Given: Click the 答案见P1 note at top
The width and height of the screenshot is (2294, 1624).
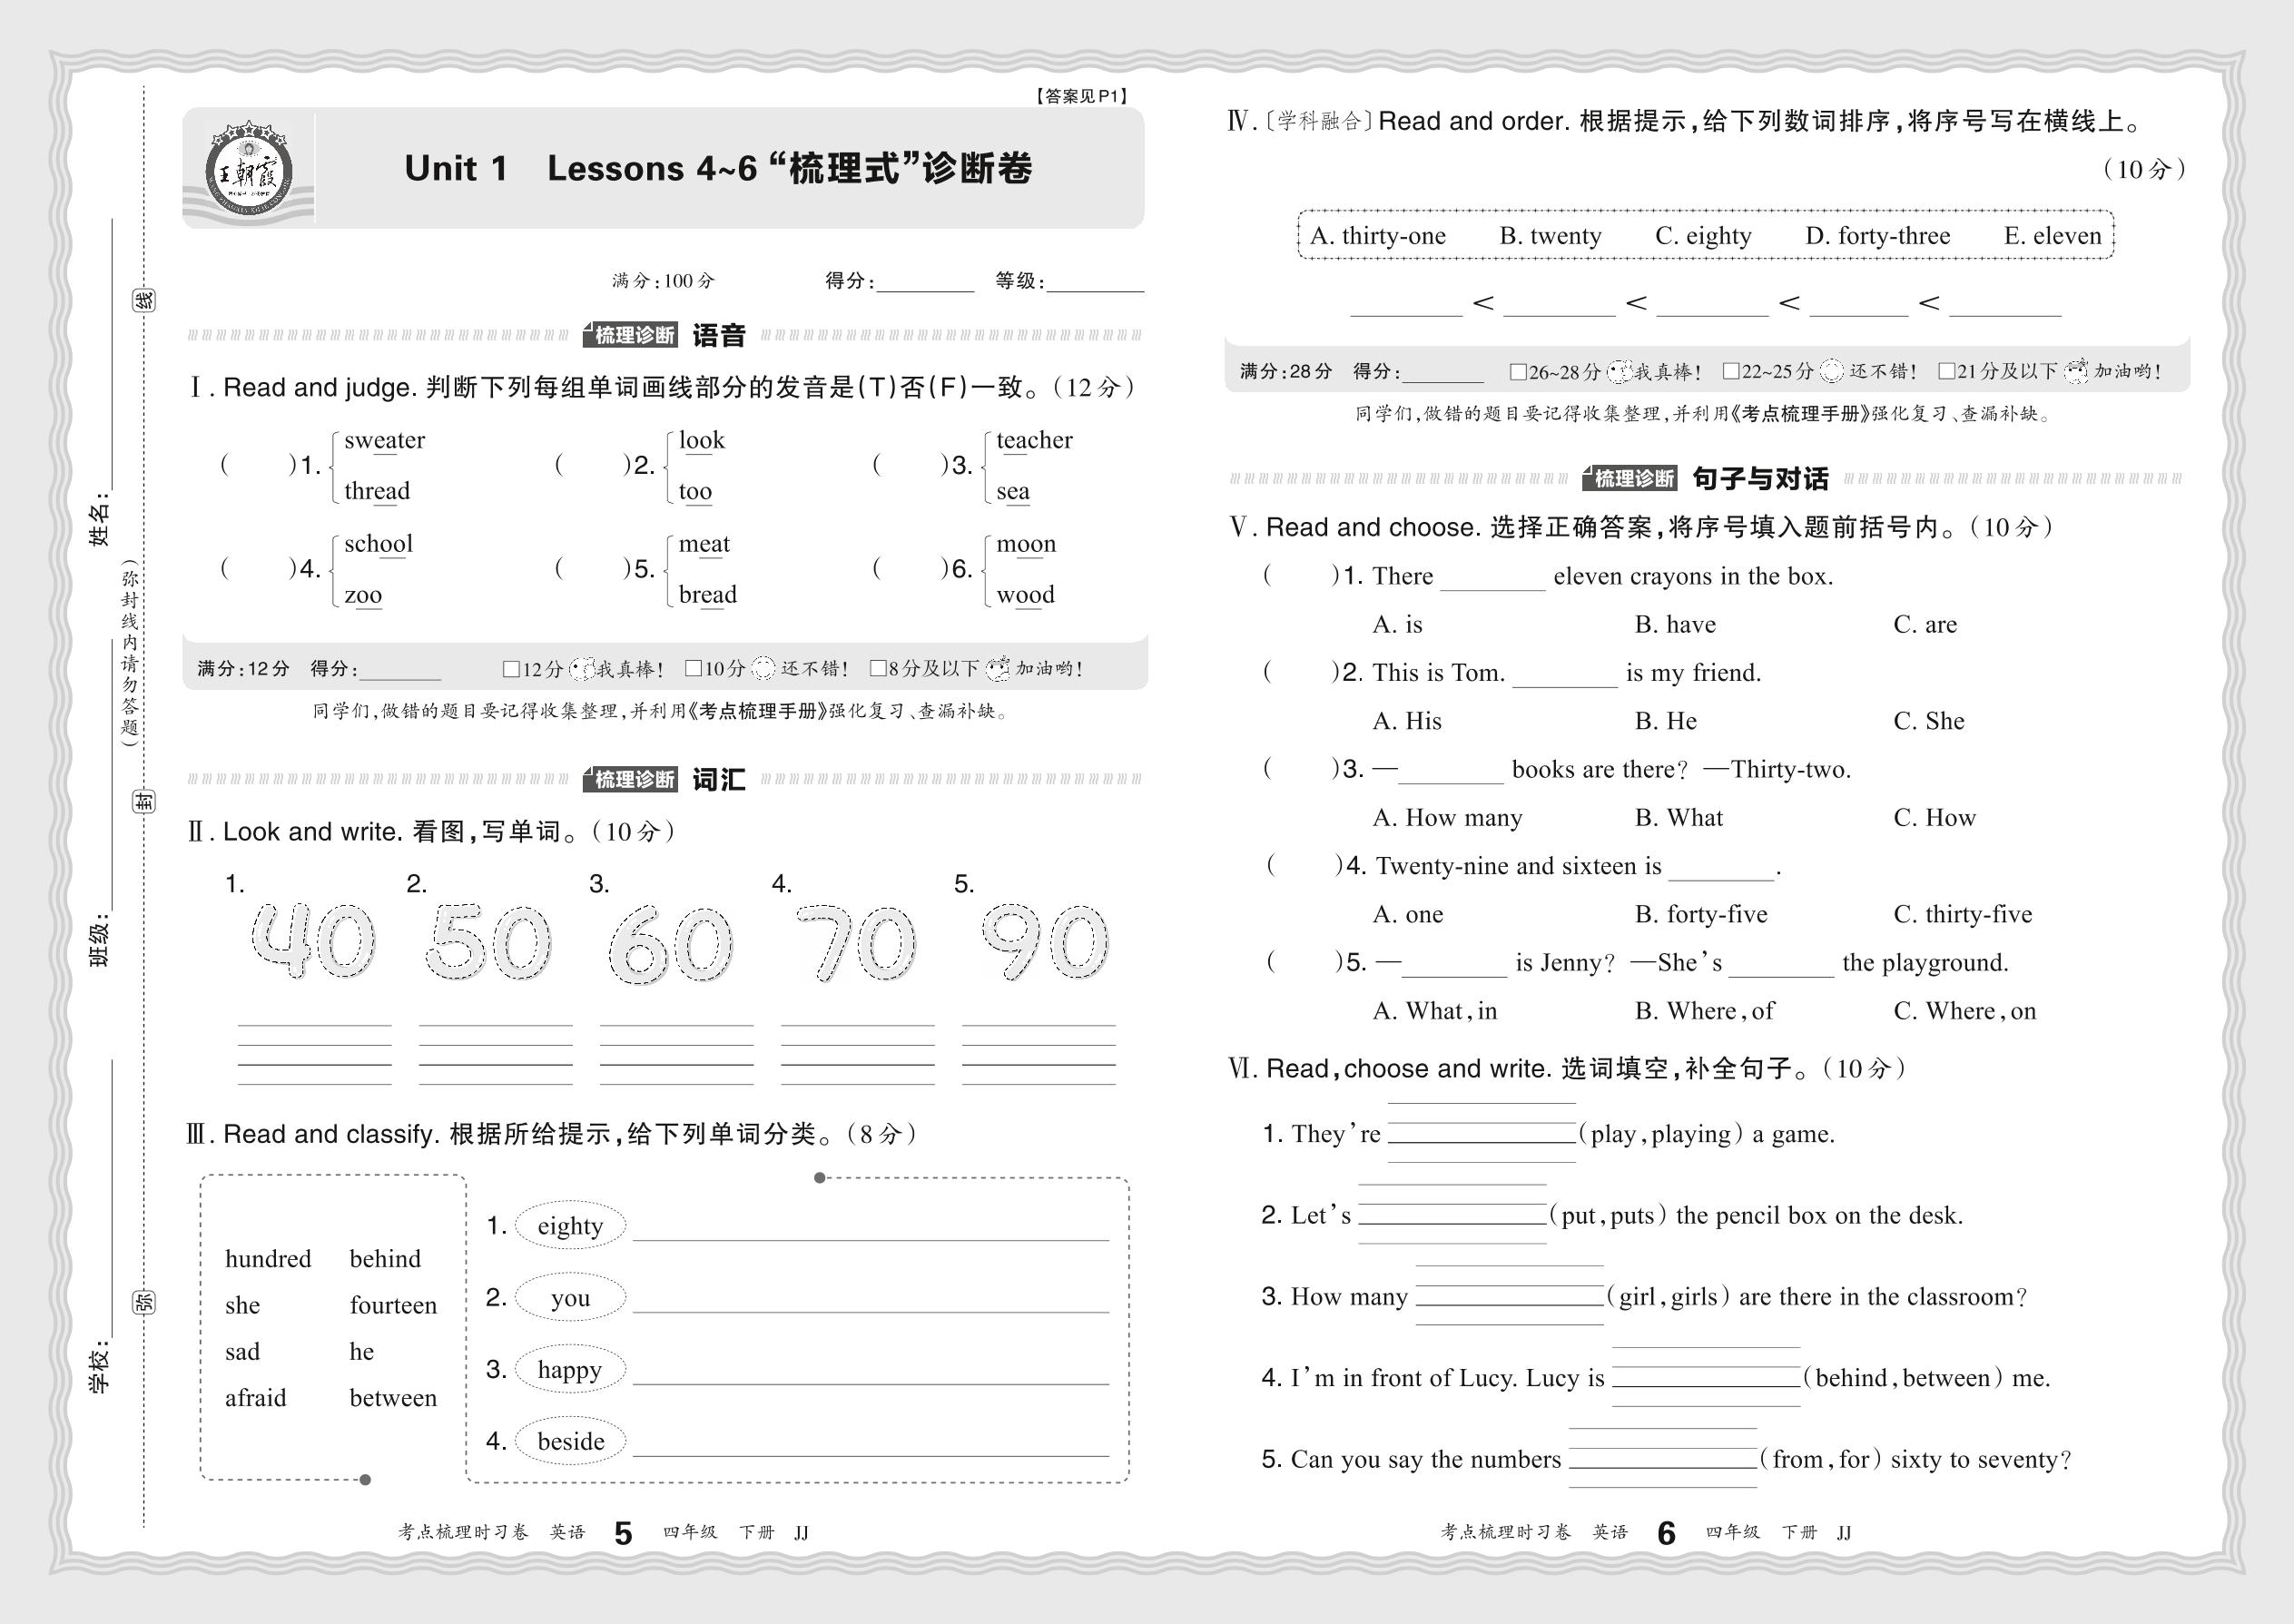Looking at the screenshot, I should 1081,96.
